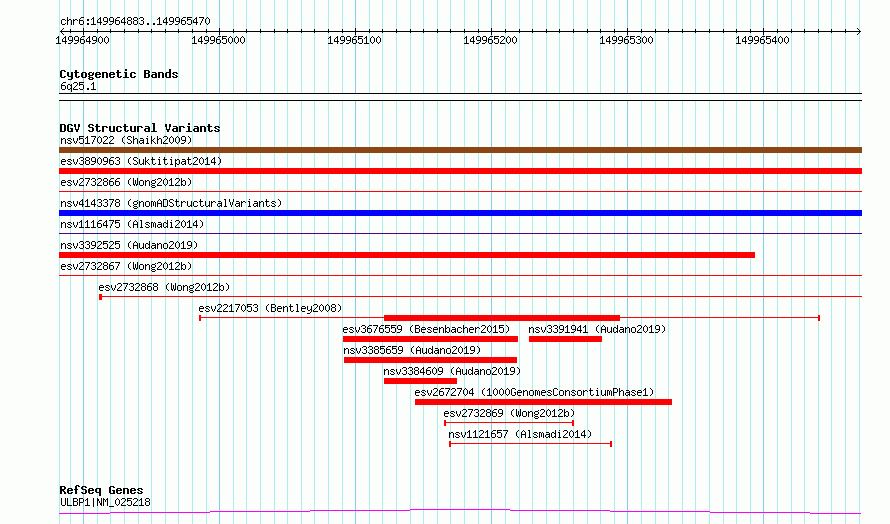The height and width of the screenshot is (524, 890).
Task: Select the thin nsv1121657 variant line
Action: click(530, 444)
